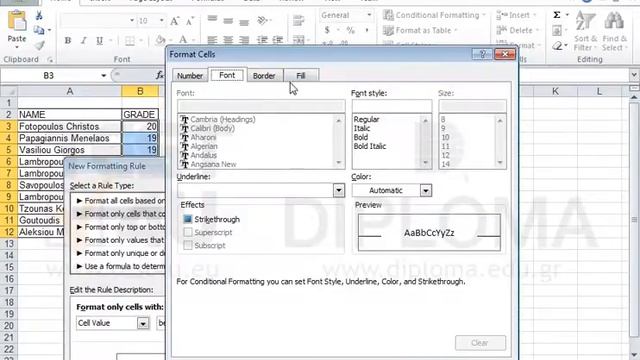Switch to the Border tab
The image size is (640, 360).
click(264, 76)
